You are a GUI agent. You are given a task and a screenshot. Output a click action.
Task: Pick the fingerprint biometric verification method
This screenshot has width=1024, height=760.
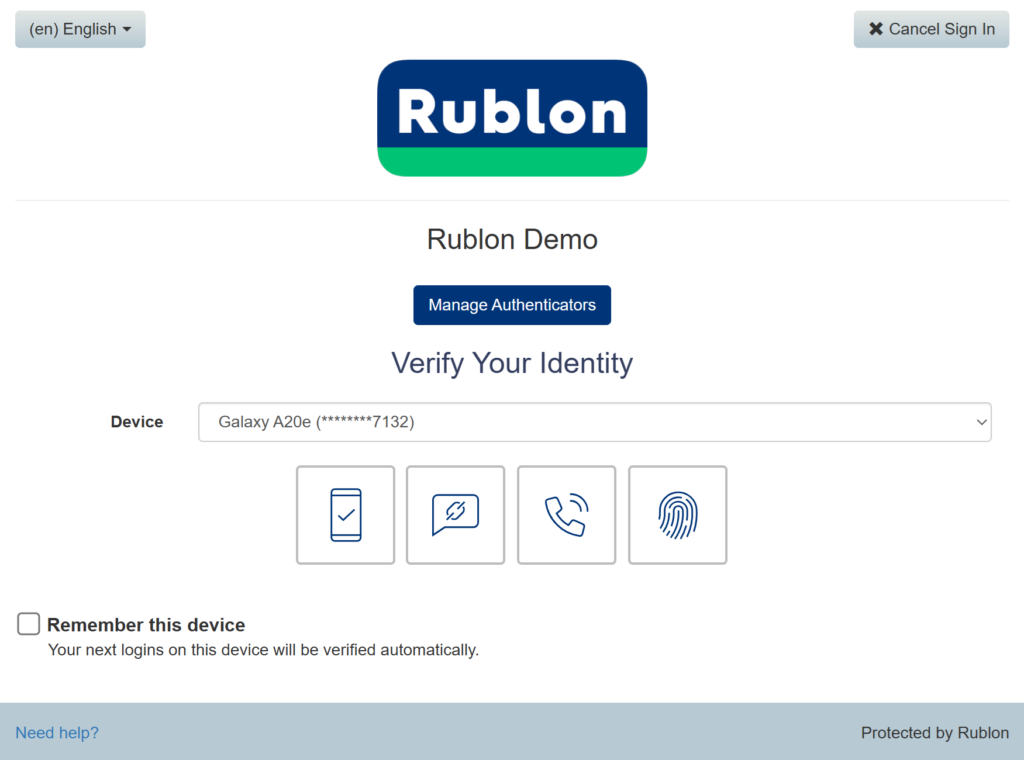(677, 514)
